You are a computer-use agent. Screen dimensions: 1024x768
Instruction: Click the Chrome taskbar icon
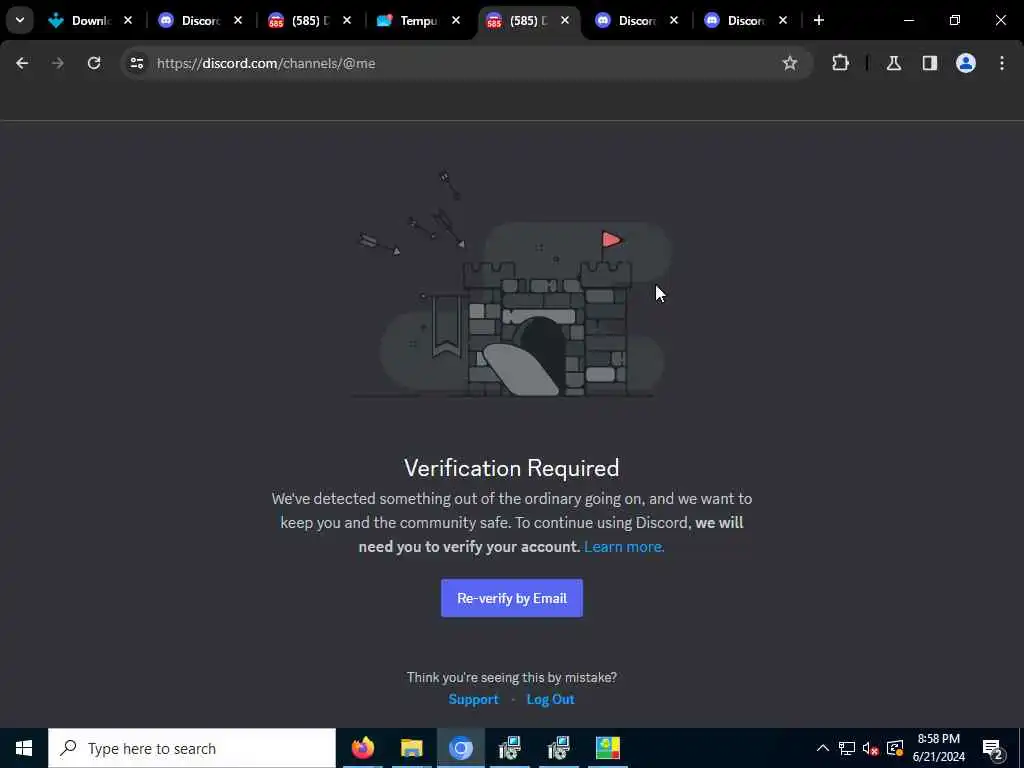coord(460,748)
